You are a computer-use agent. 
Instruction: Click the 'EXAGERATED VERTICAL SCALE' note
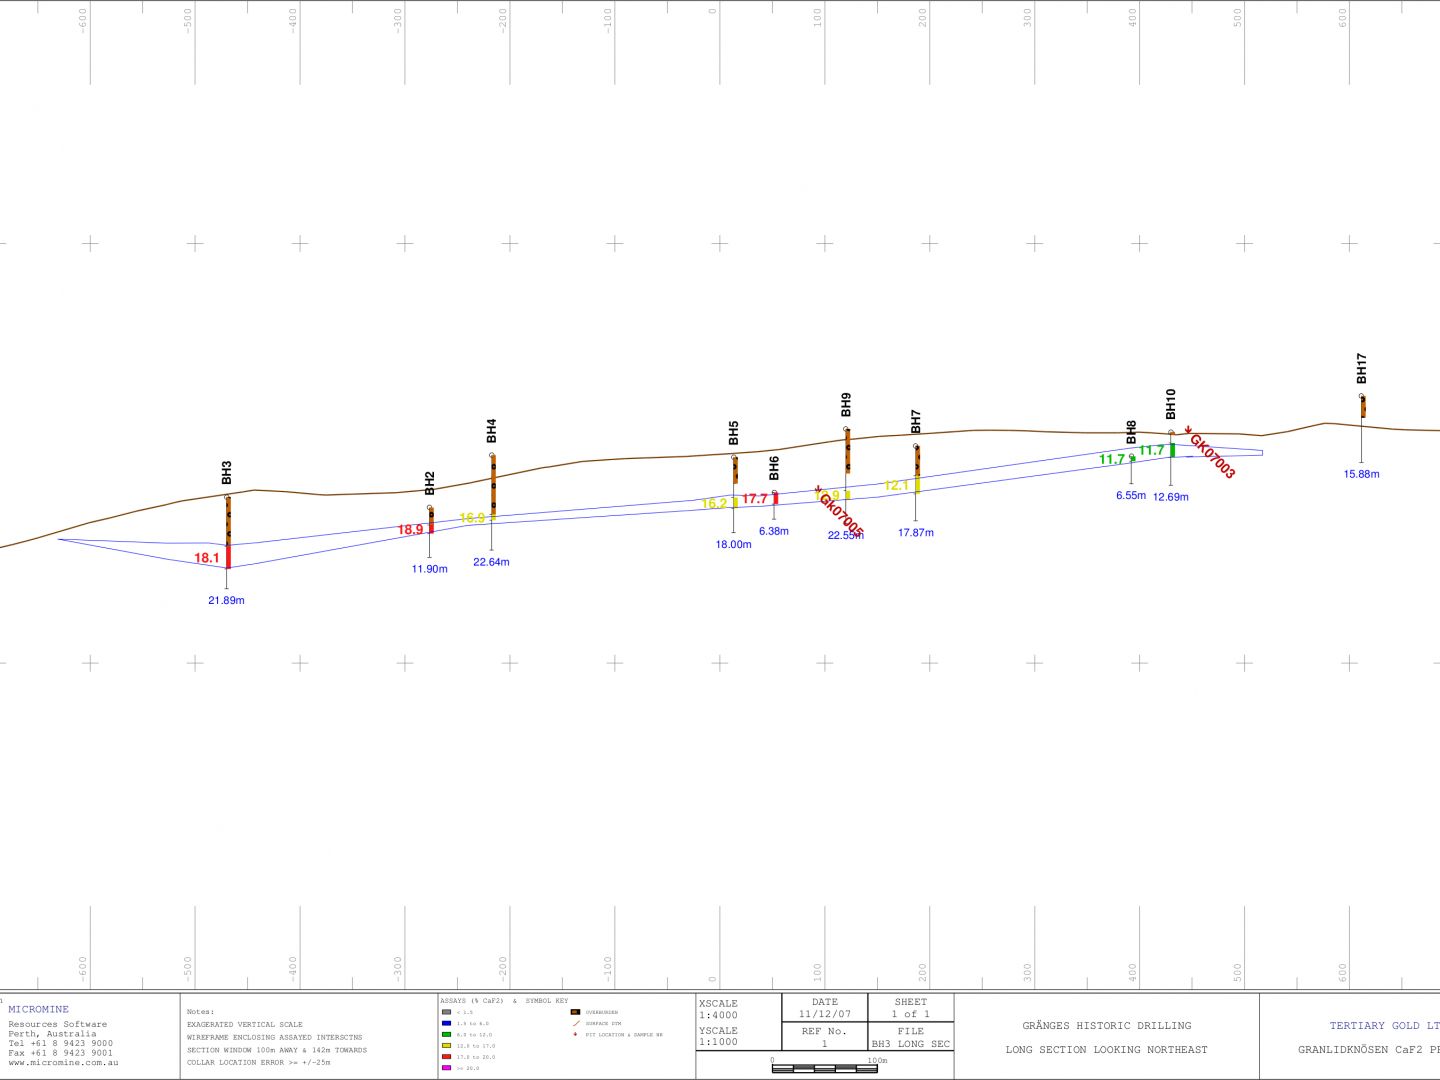245,1025
